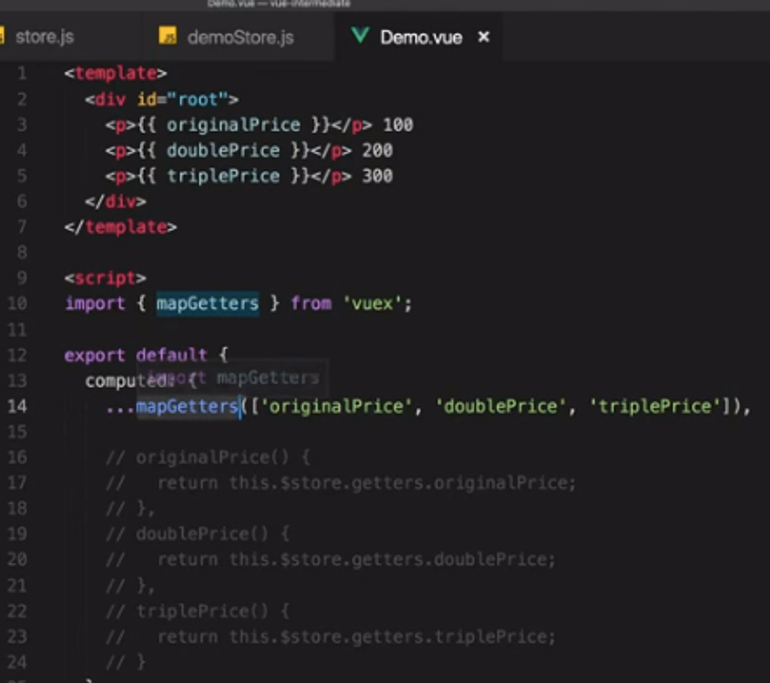Click the JS file icon on demoStore.js tab
Viewport: 770px width, 683px height.
(167, 36)
